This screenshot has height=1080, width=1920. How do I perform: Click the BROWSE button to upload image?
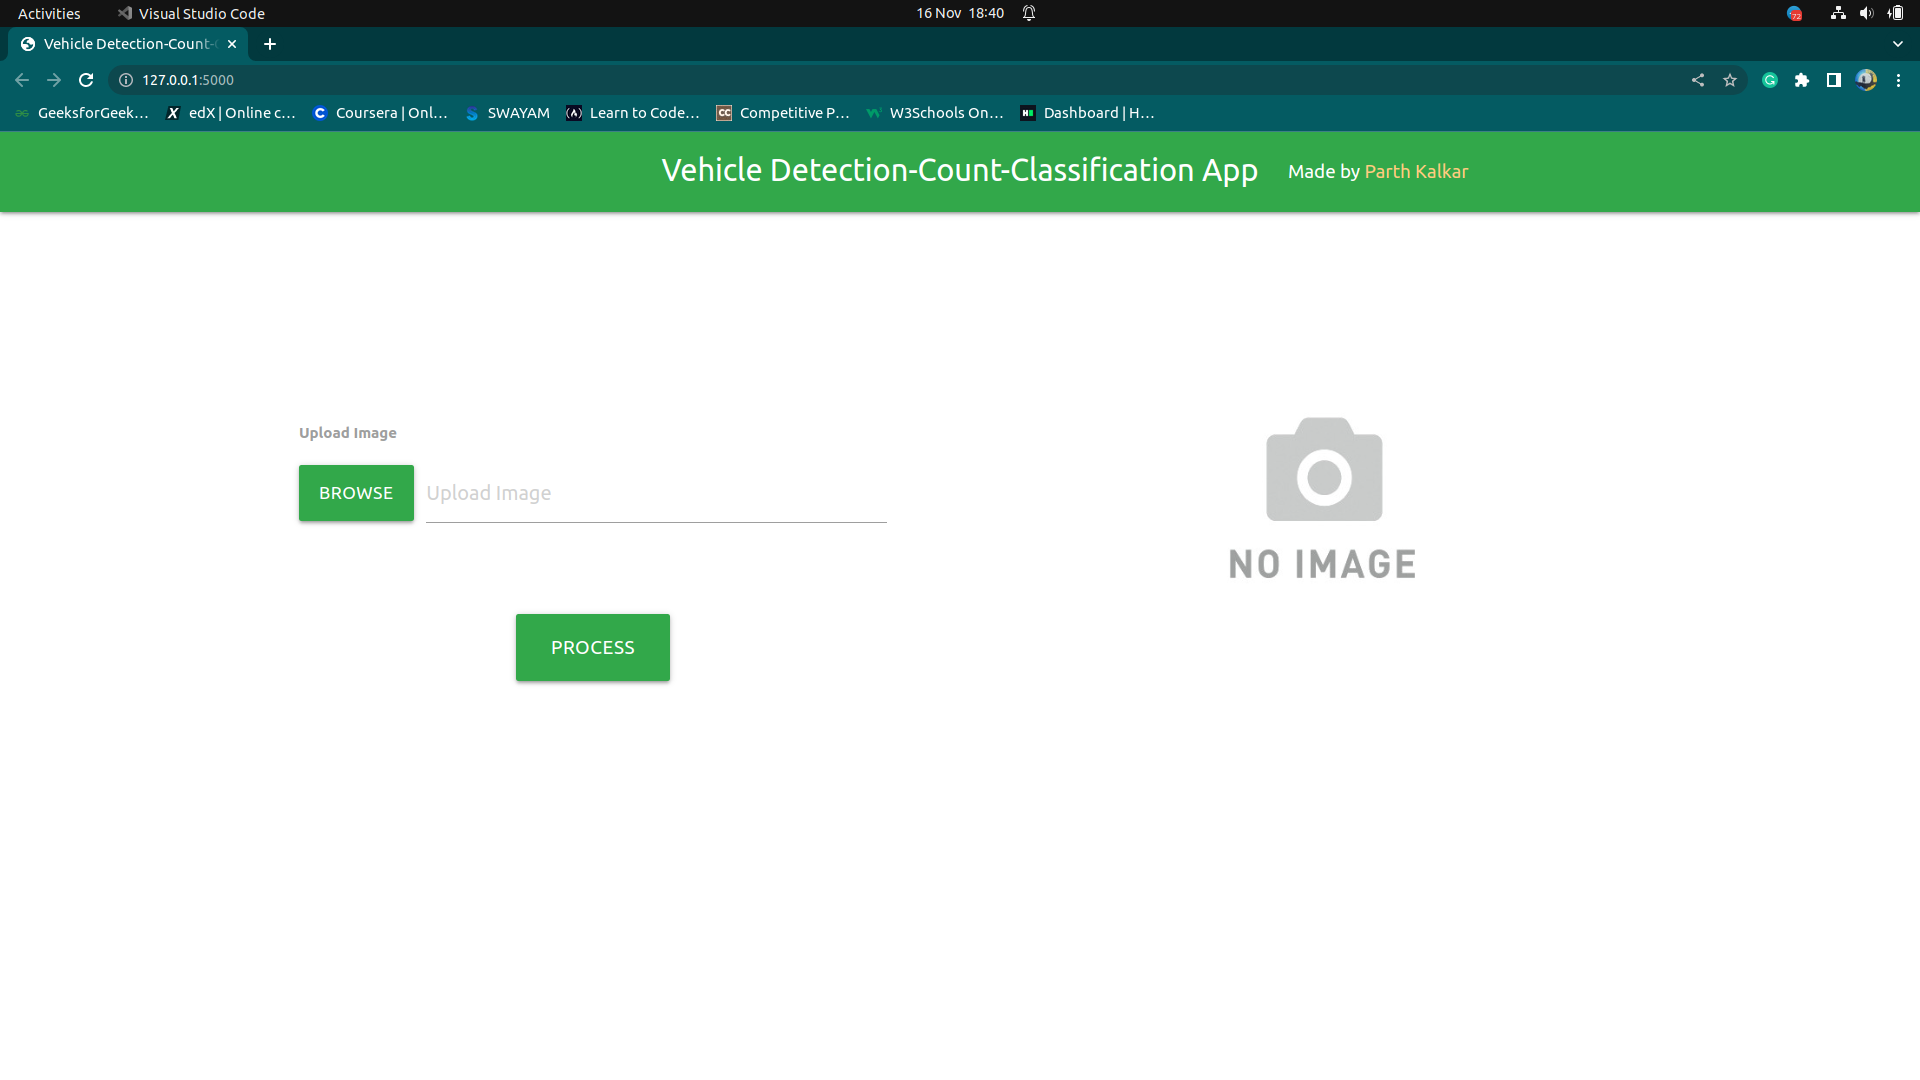tap(355, 492)
